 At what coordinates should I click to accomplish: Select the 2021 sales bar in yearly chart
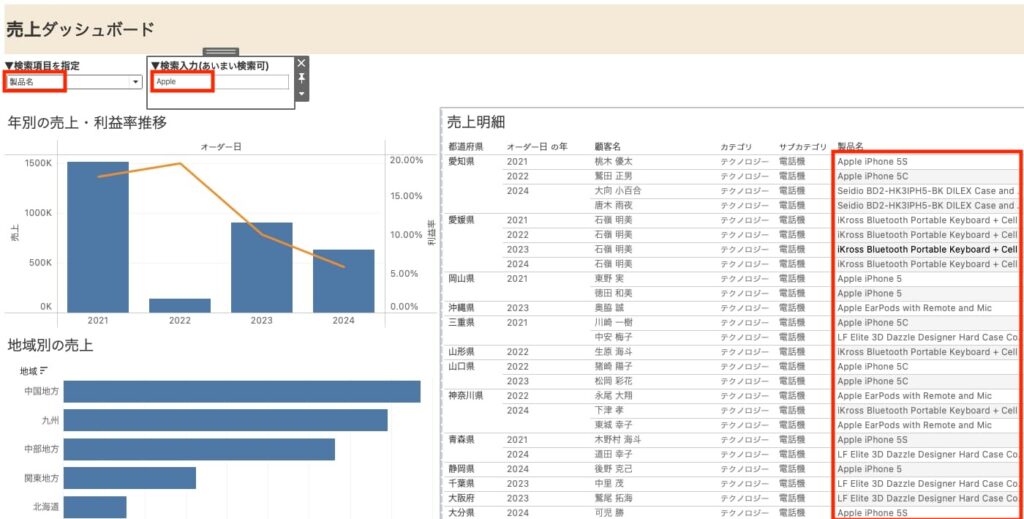point(97,236)
